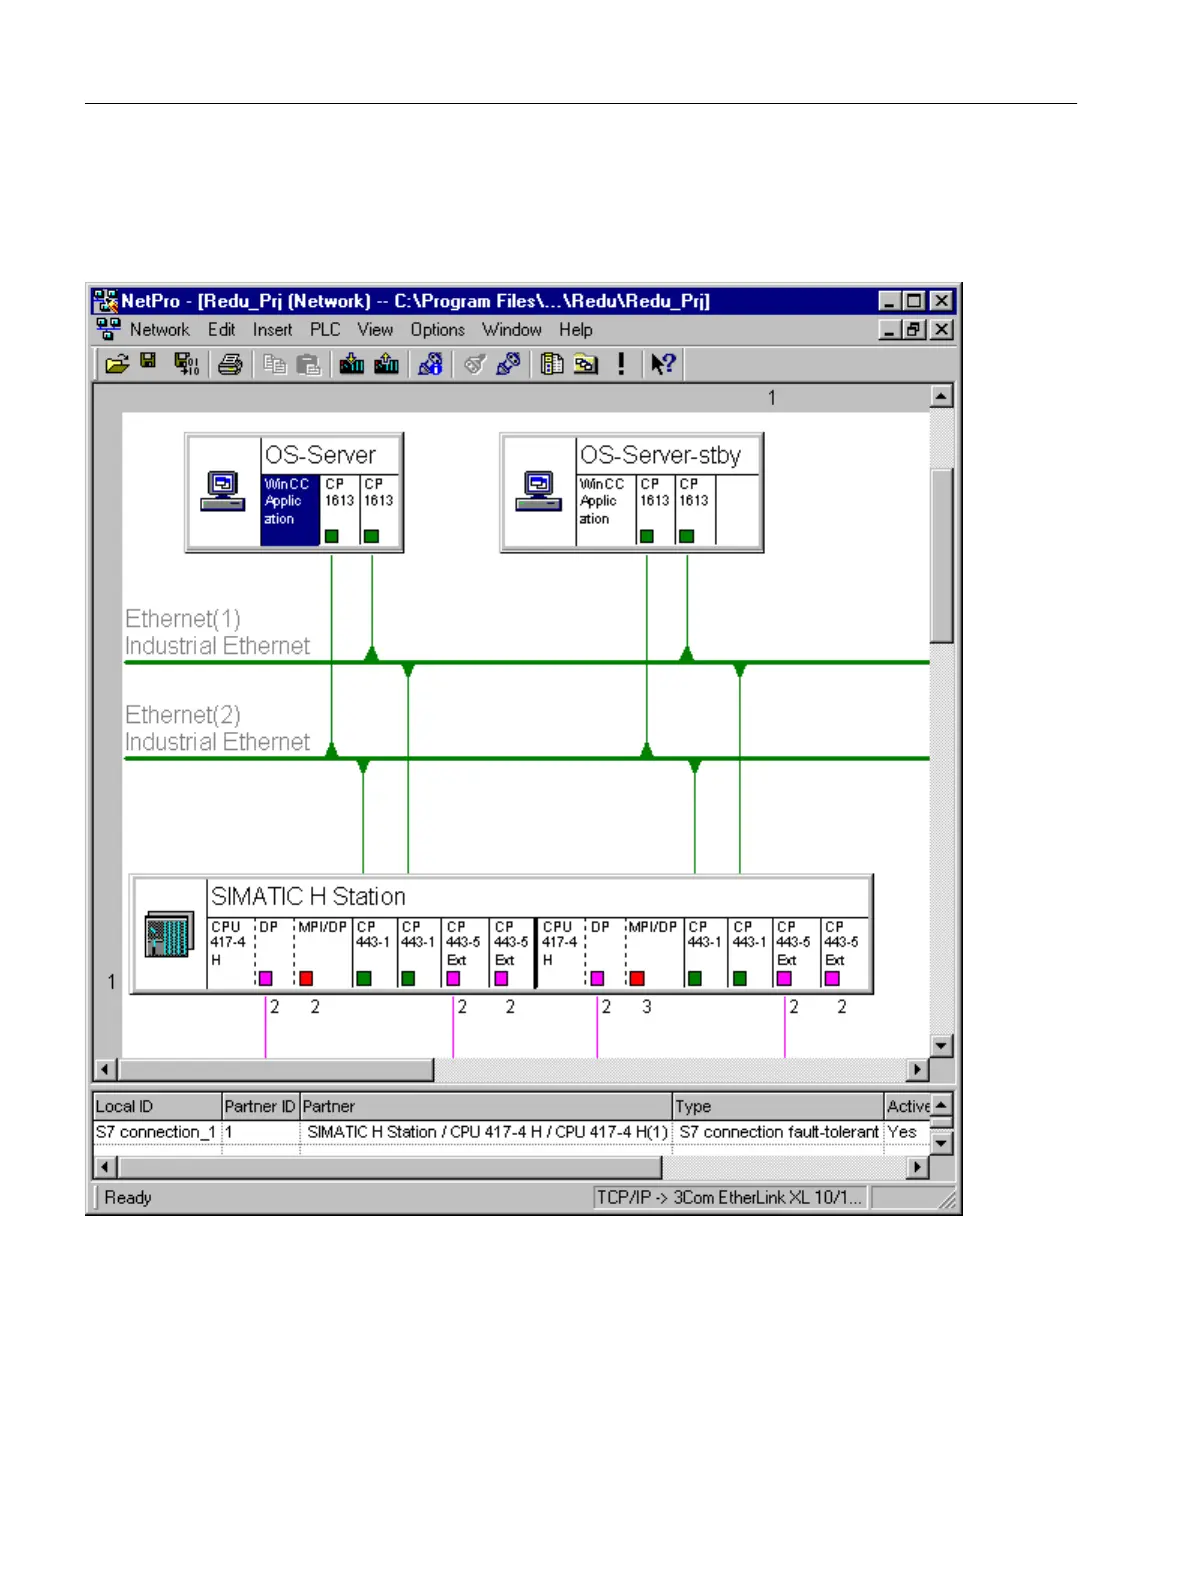Open the Edit menu
The height and width of the screenshot is (1587, 1191).
[222, 330]
